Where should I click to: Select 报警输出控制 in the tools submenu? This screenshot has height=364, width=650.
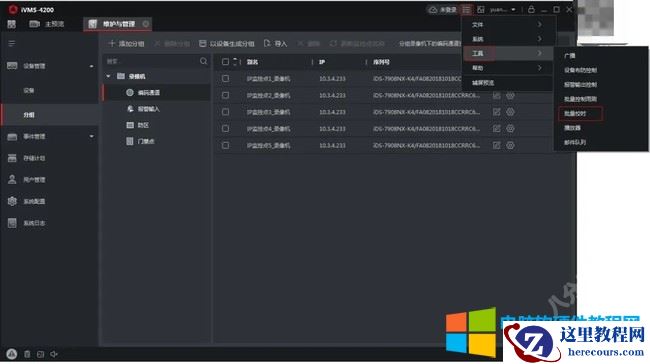[x=580, y=85]
